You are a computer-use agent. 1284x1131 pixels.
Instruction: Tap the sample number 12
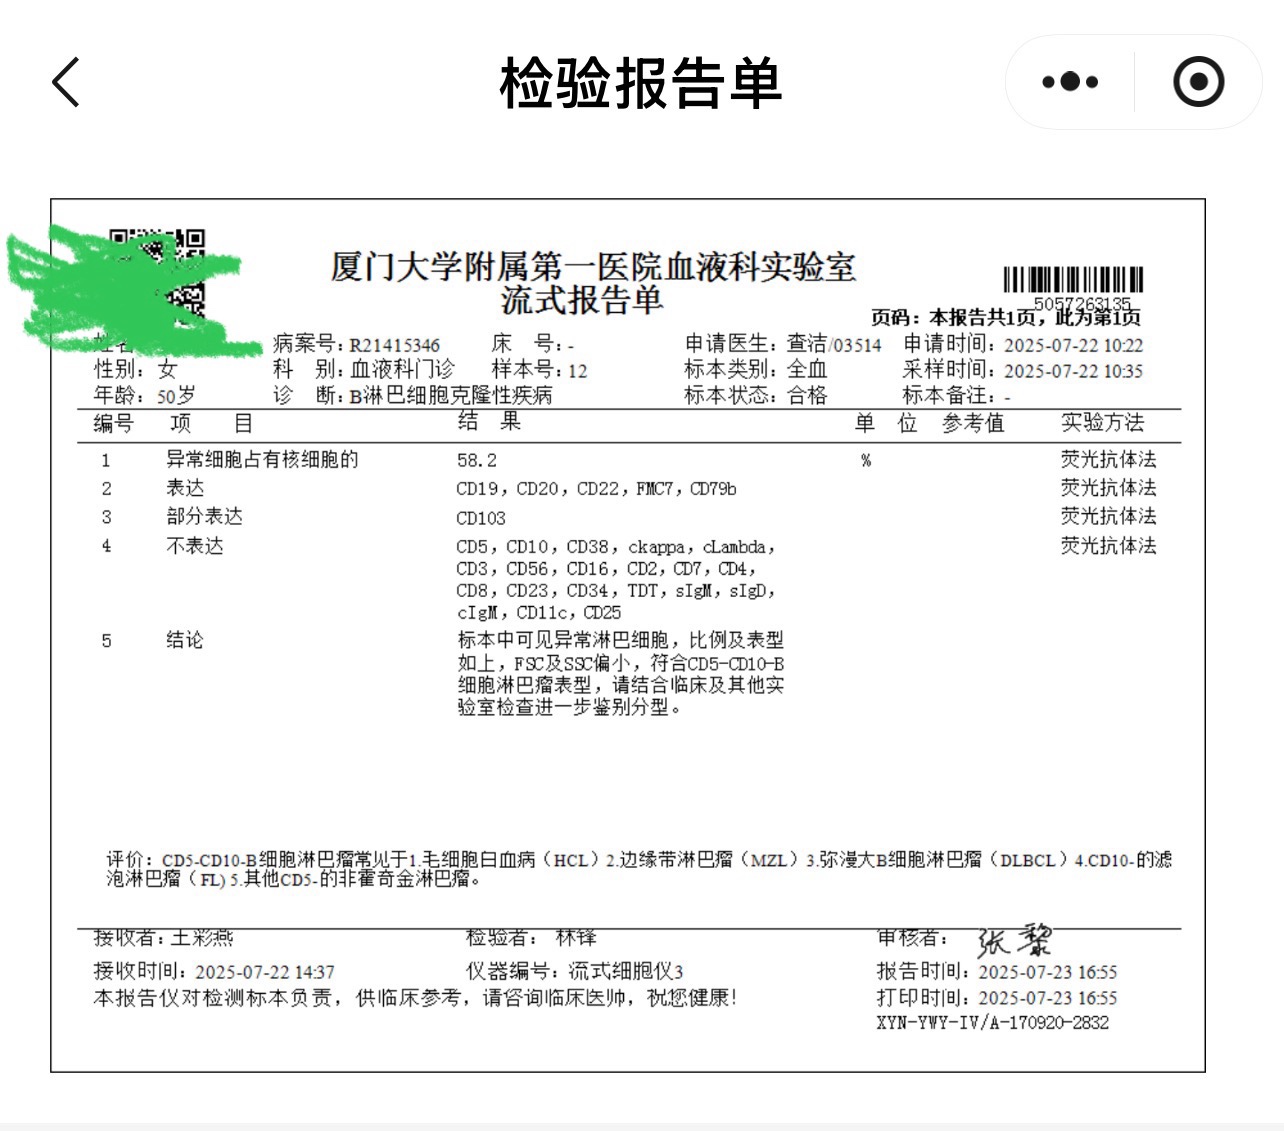point(577,371)
